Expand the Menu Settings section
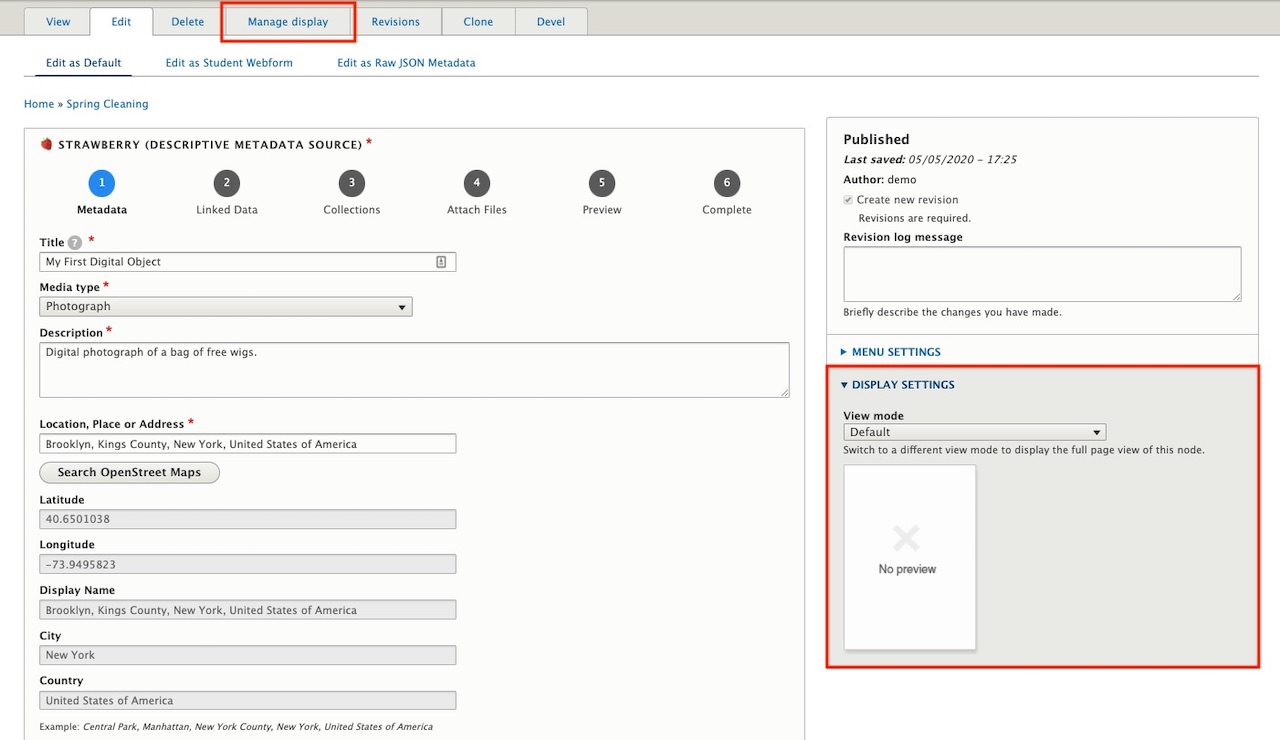Screen dimensions: 1280x740 tap(895, 352)
